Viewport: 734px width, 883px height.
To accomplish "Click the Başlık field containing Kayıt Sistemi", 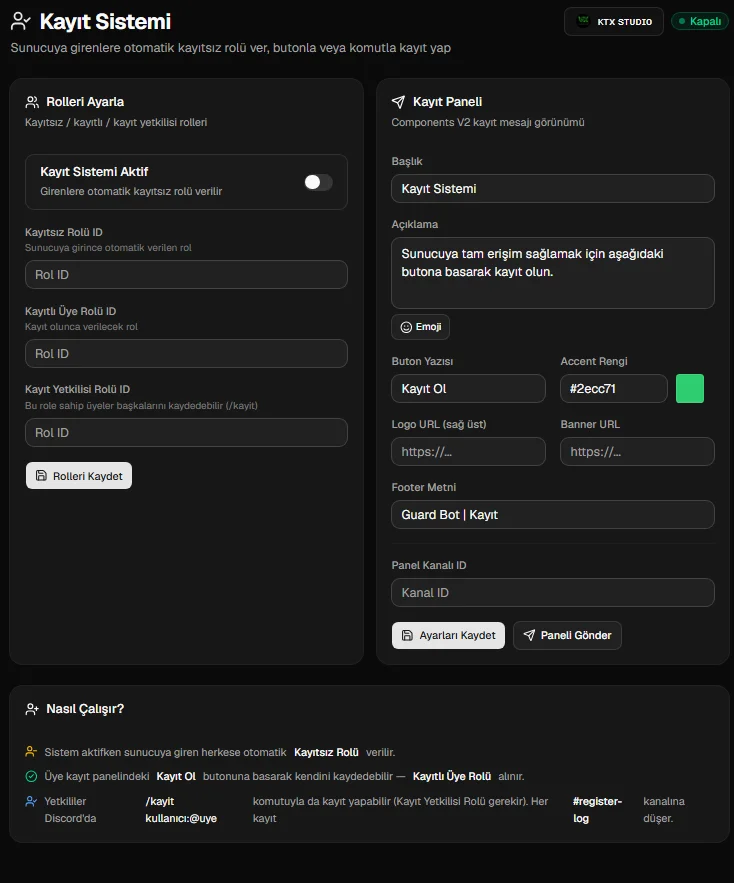I will click(553, 189).
